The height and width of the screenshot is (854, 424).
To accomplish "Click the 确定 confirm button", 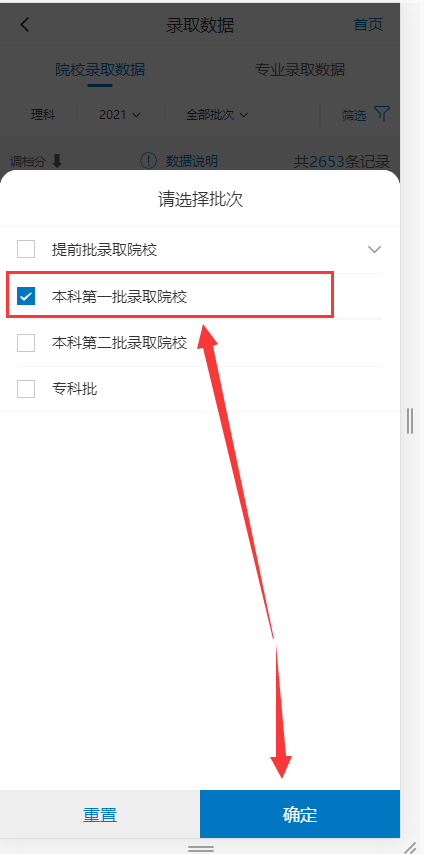I will tap(300, 814).
